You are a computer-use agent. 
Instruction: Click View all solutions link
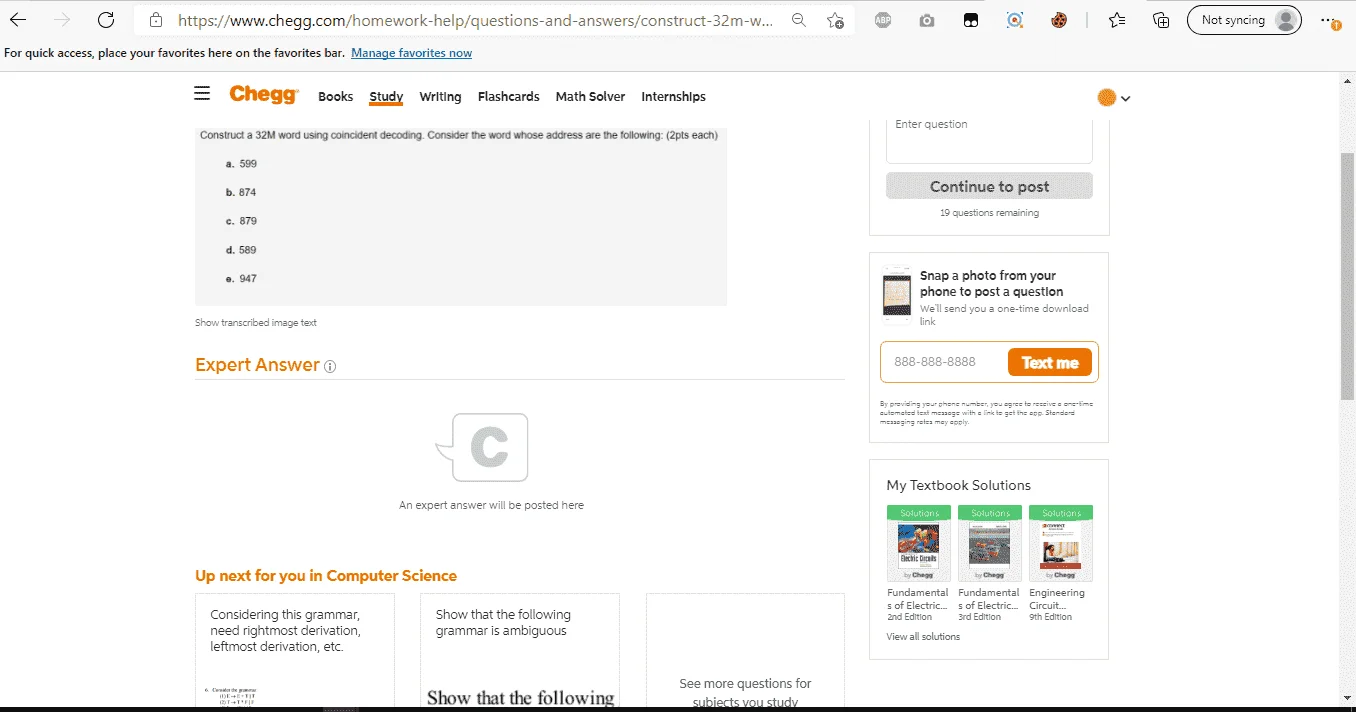(923, 637)
